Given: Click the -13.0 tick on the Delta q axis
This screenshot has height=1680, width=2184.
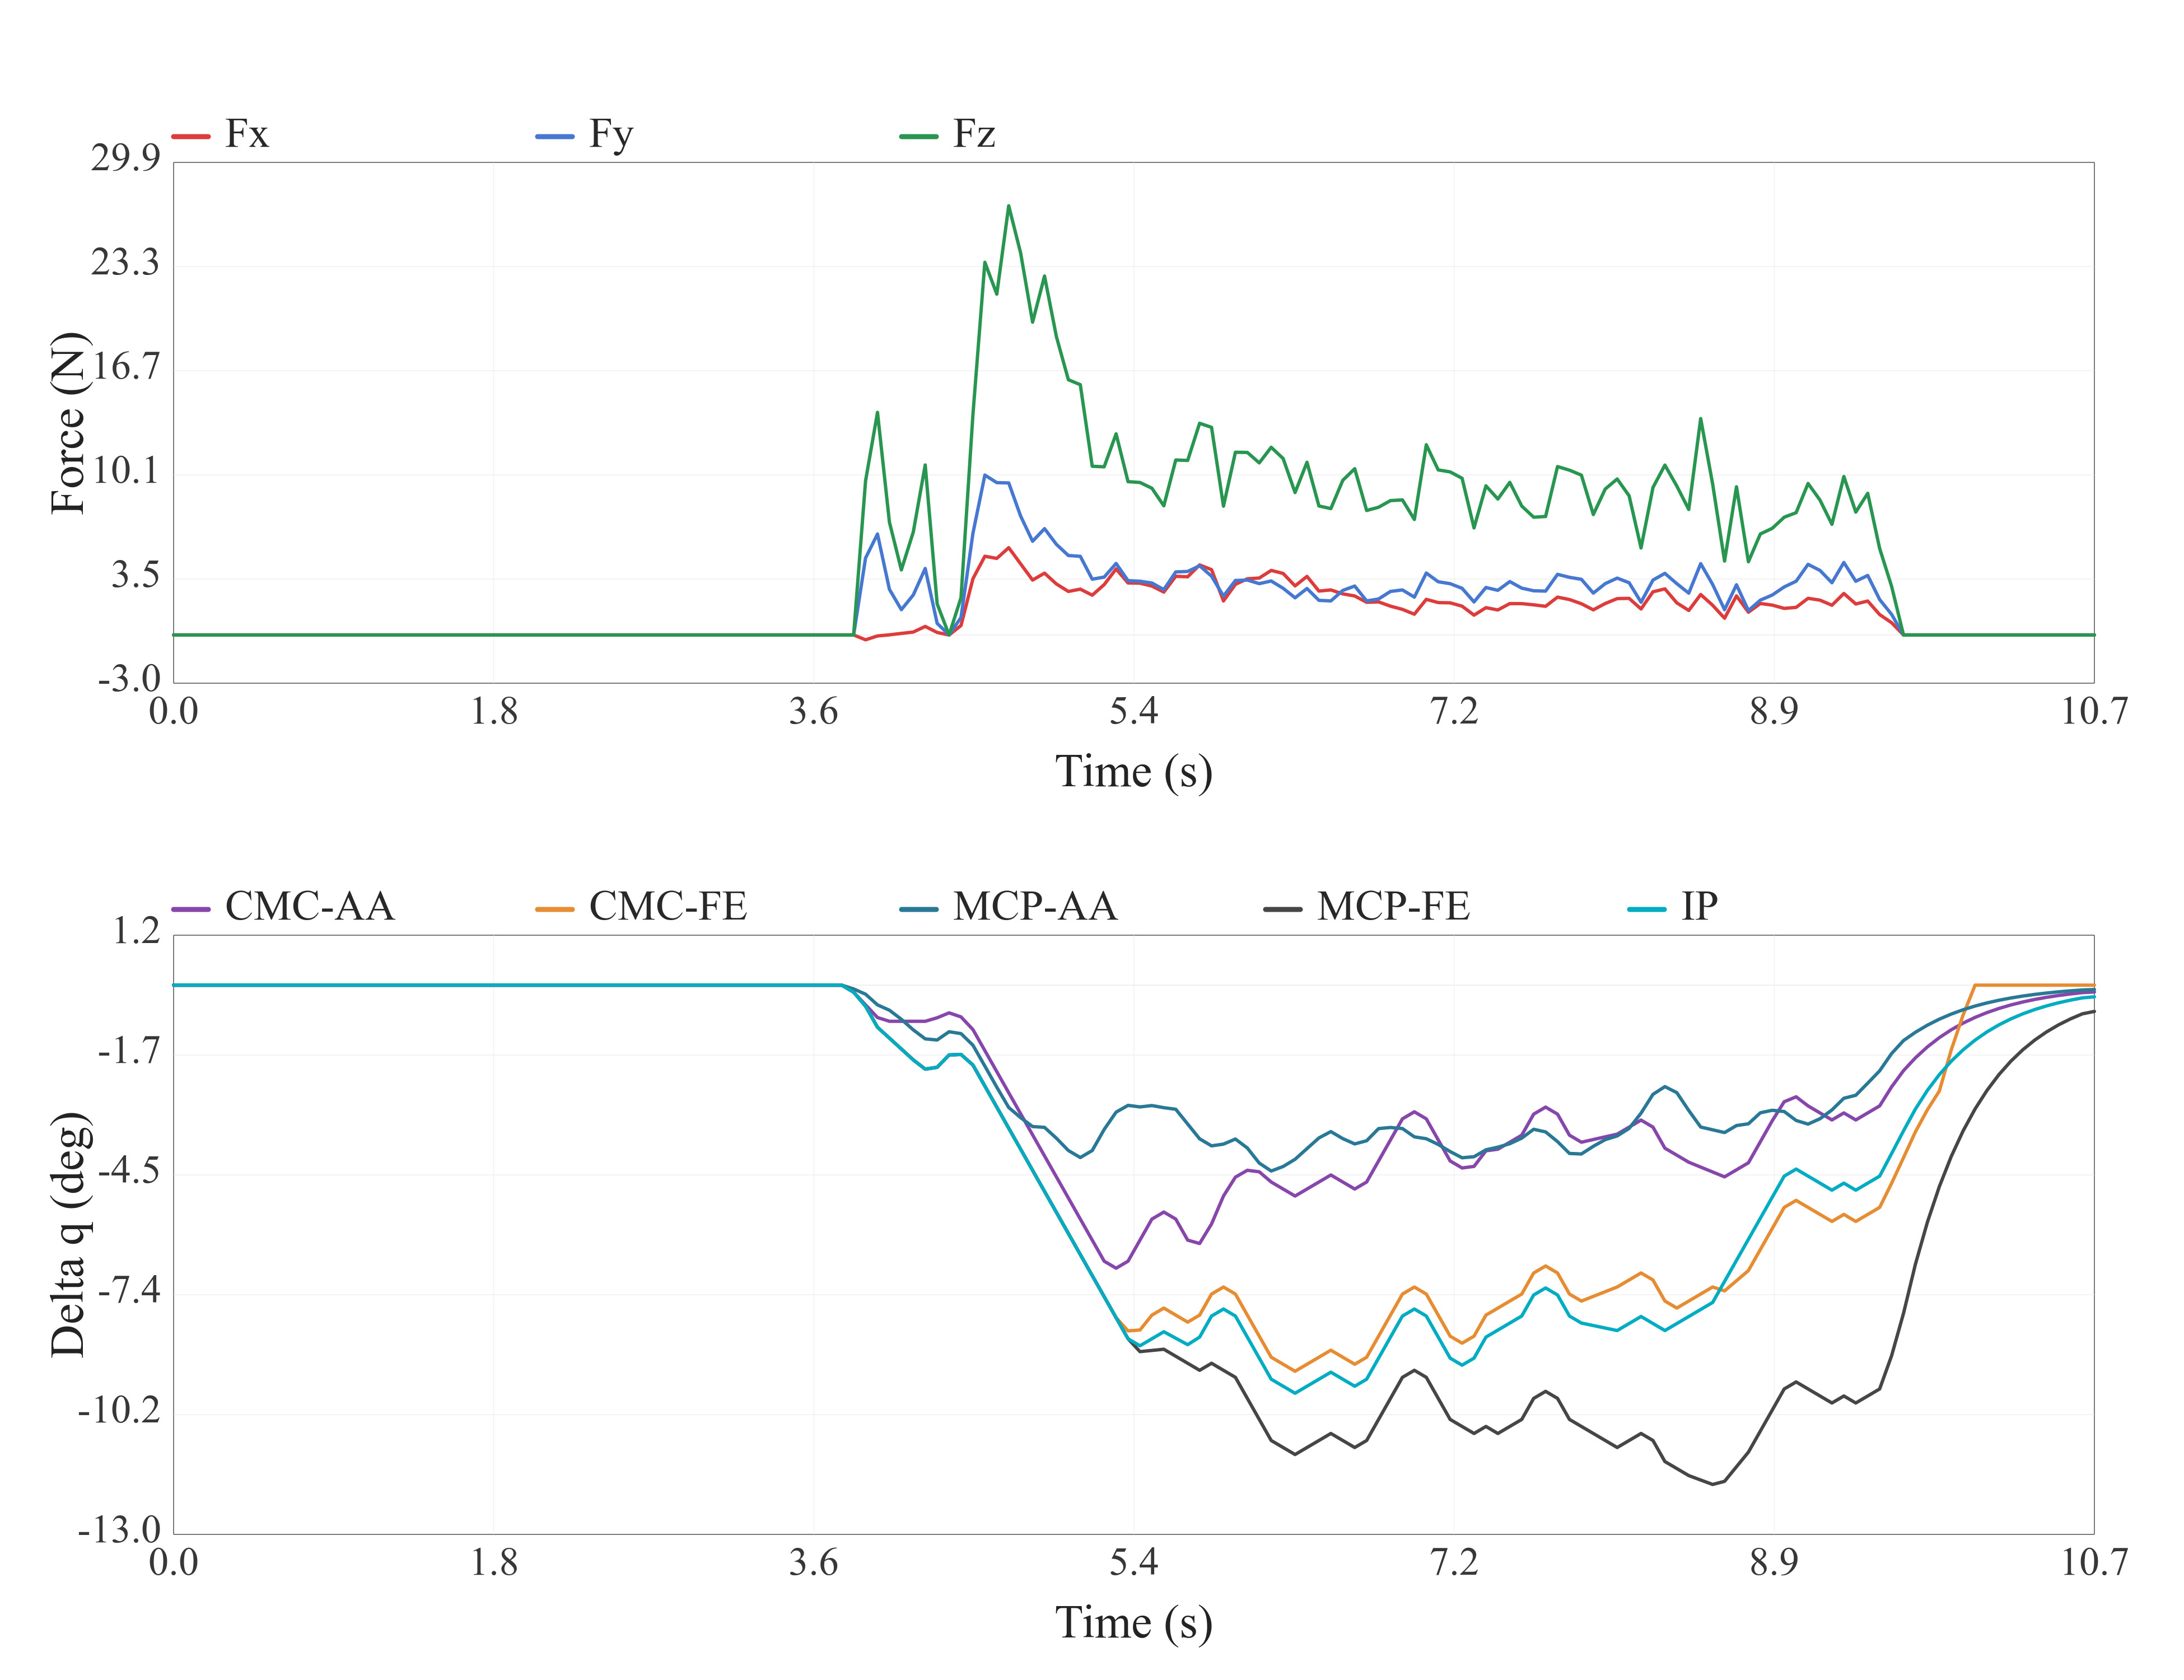Looking at the screenshot, I should (x=119, y=1530).
